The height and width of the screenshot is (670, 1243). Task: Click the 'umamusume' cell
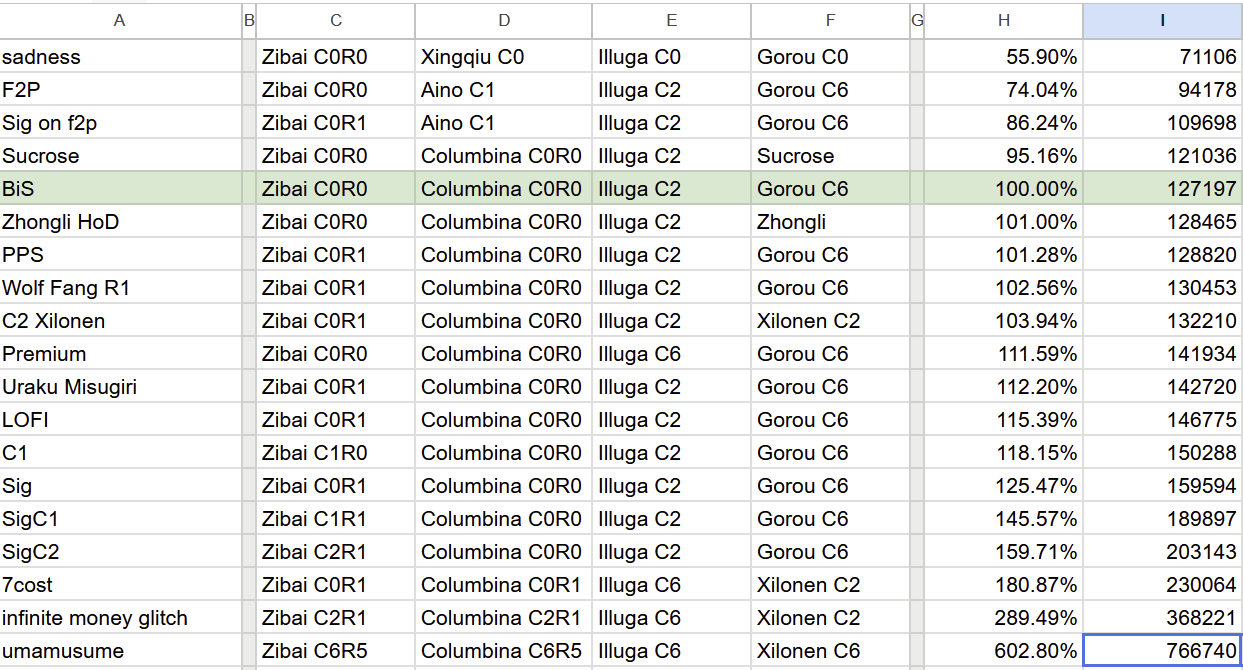tap(120, 651)
